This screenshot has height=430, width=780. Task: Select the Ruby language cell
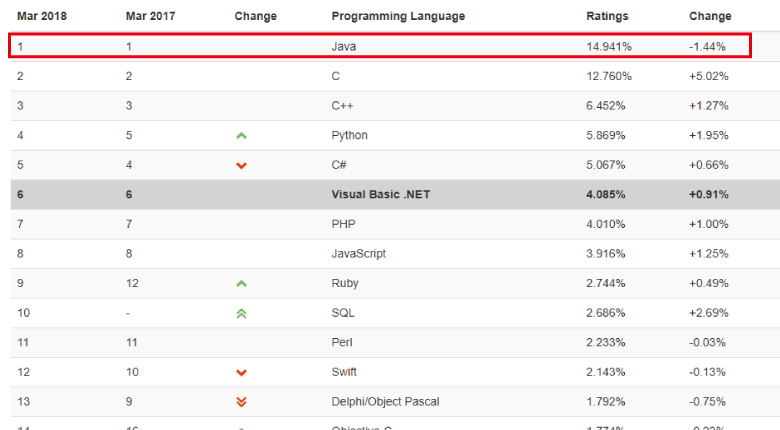345,283
